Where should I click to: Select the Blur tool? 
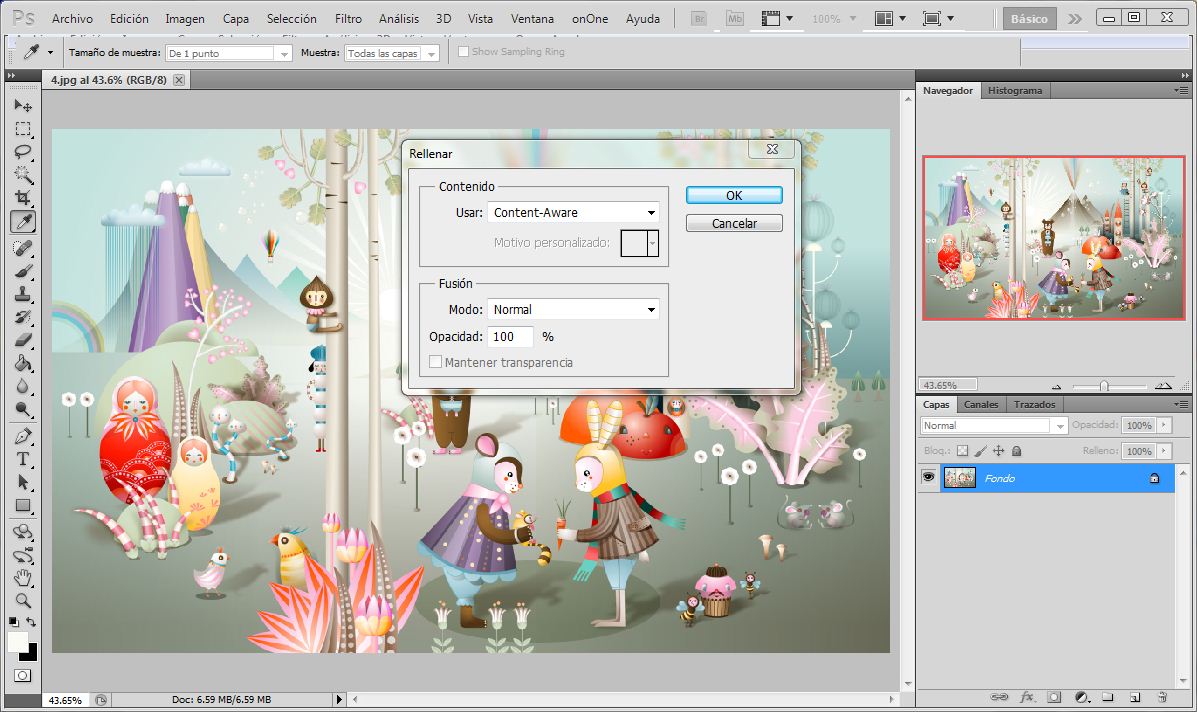click(x=23, y=386)
